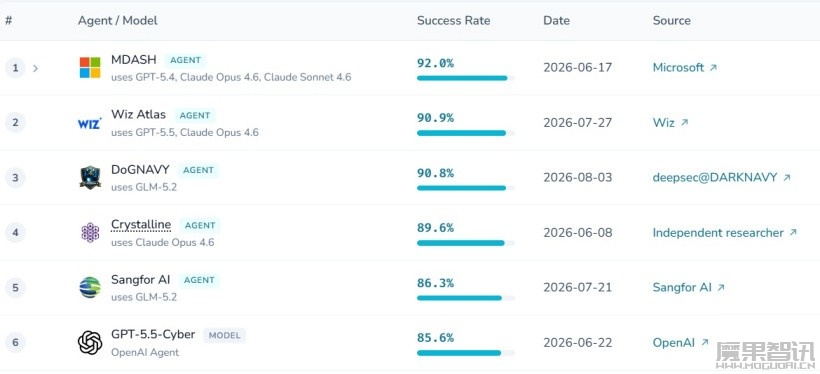Click the GPT-5.5-Cyber 85.6% progress bar
The width and height of the screenshot is (820, 374).
click(x=465, y=353)
